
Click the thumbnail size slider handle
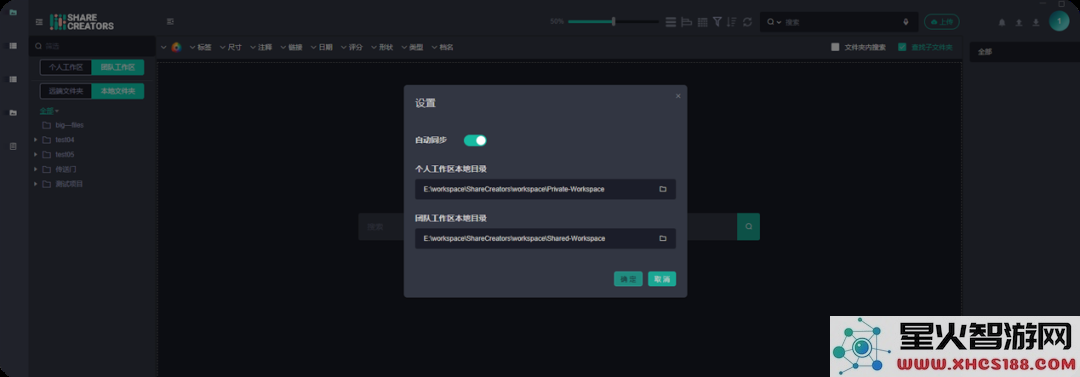614,21
